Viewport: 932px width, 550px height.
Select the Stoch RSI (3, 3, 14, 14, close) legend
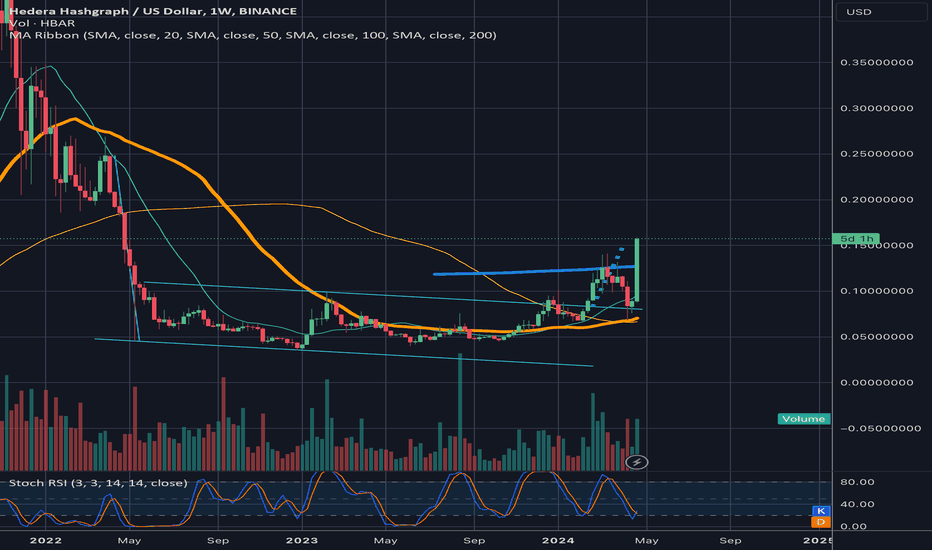tap(99, 483)
